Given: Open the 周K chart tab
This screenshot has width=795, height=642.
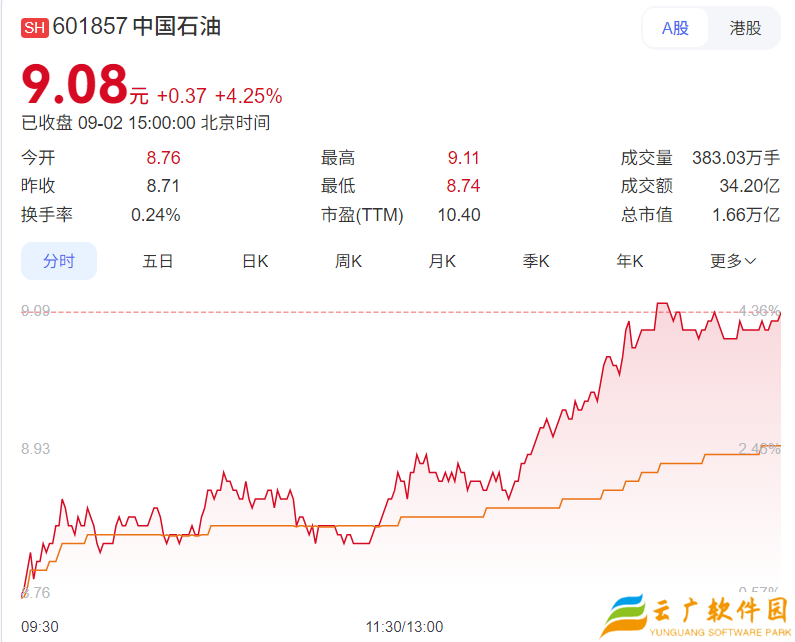Looking at the screenshot, I should tap(348, 261).
